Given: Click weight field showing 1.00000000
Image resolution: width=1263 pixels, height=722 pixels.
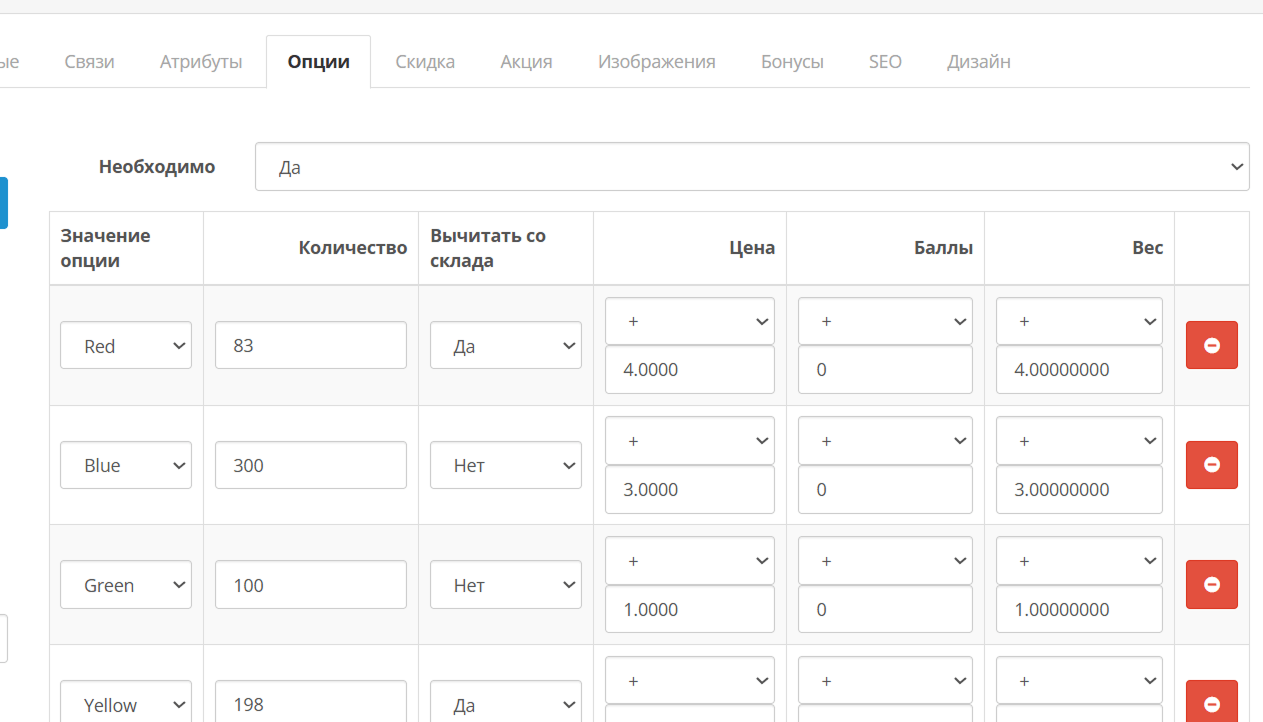Looking at the screenshot, I should click(x=1079, y=609).
